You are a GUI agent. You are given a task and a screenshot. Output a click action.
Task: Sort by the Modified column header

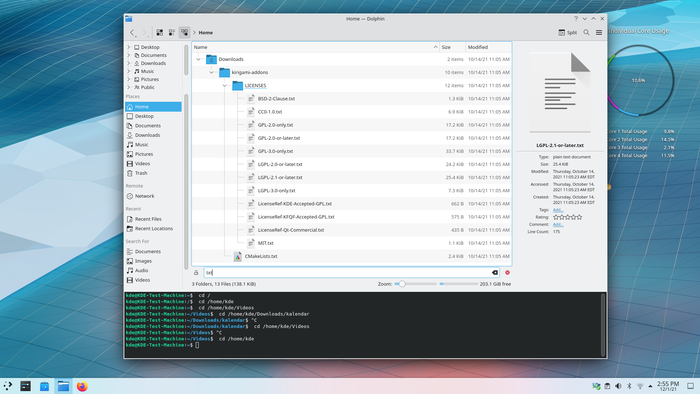point(488,47)
